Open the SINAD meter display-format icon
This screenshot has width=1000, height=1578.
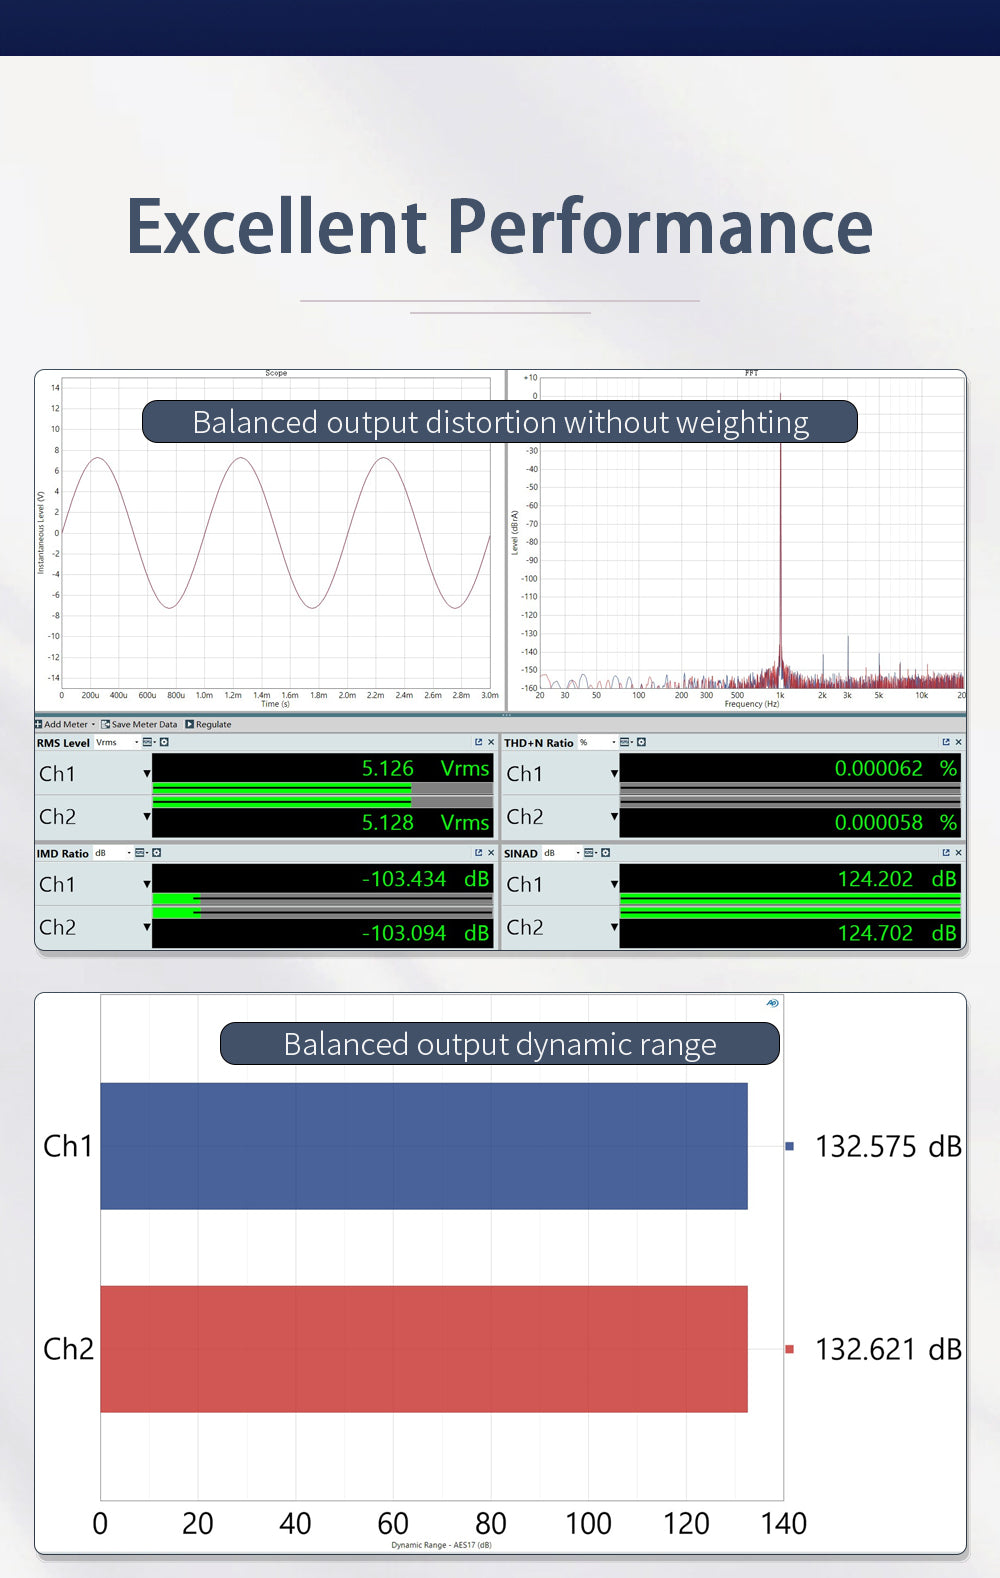589,853
